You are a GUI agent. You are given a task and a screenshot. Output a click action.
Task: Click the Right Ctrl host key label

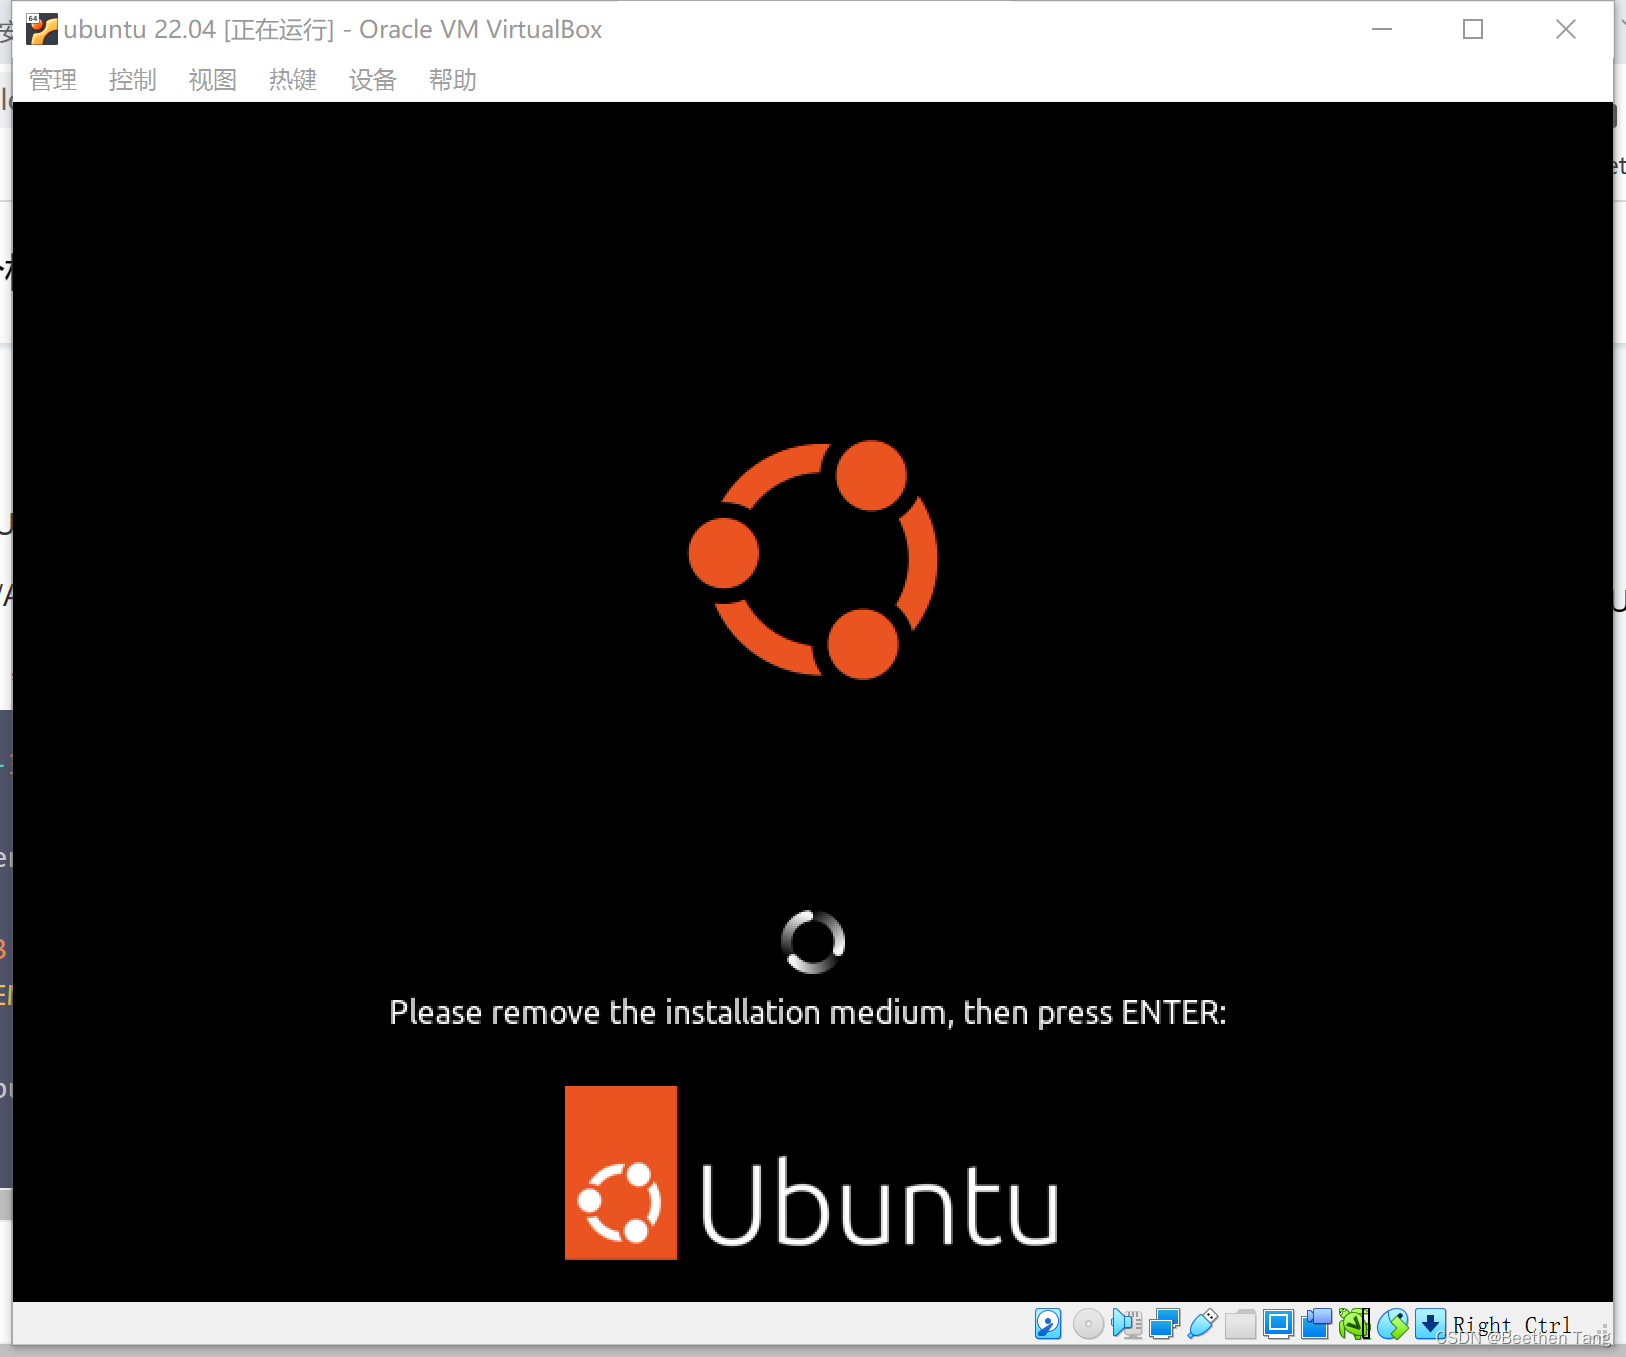(1512, 1325)
